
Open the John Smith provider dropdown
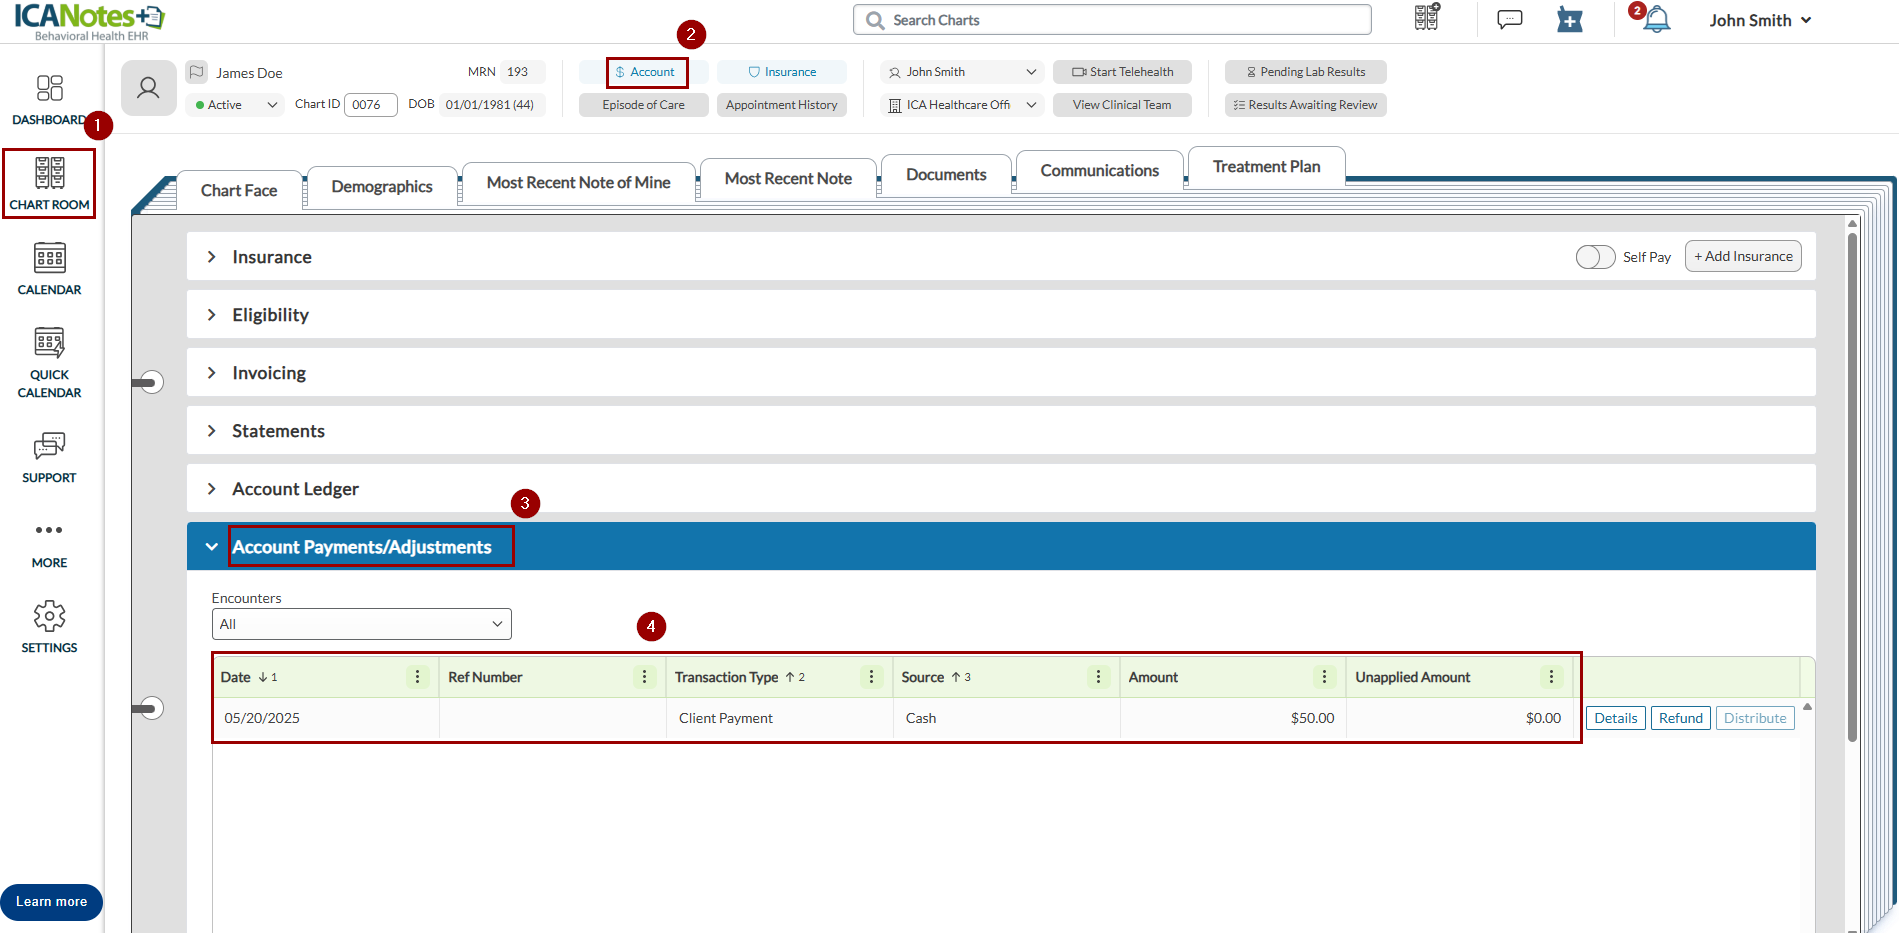962,72
